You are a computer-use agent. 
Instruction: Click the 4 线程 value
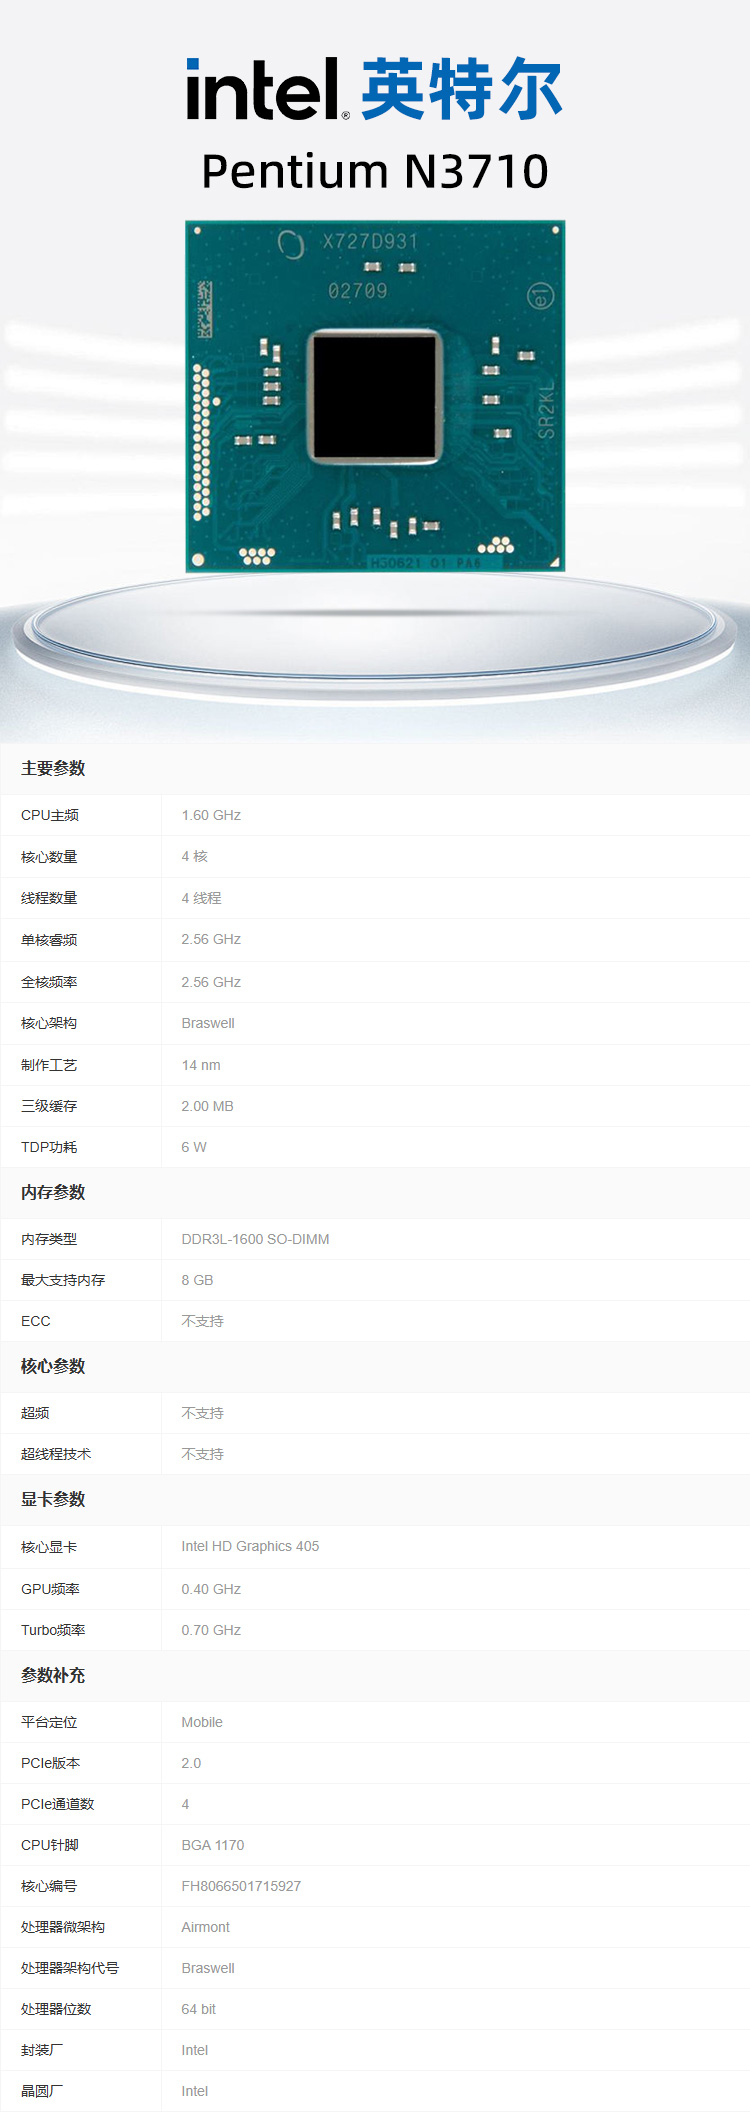click(201, 898)
